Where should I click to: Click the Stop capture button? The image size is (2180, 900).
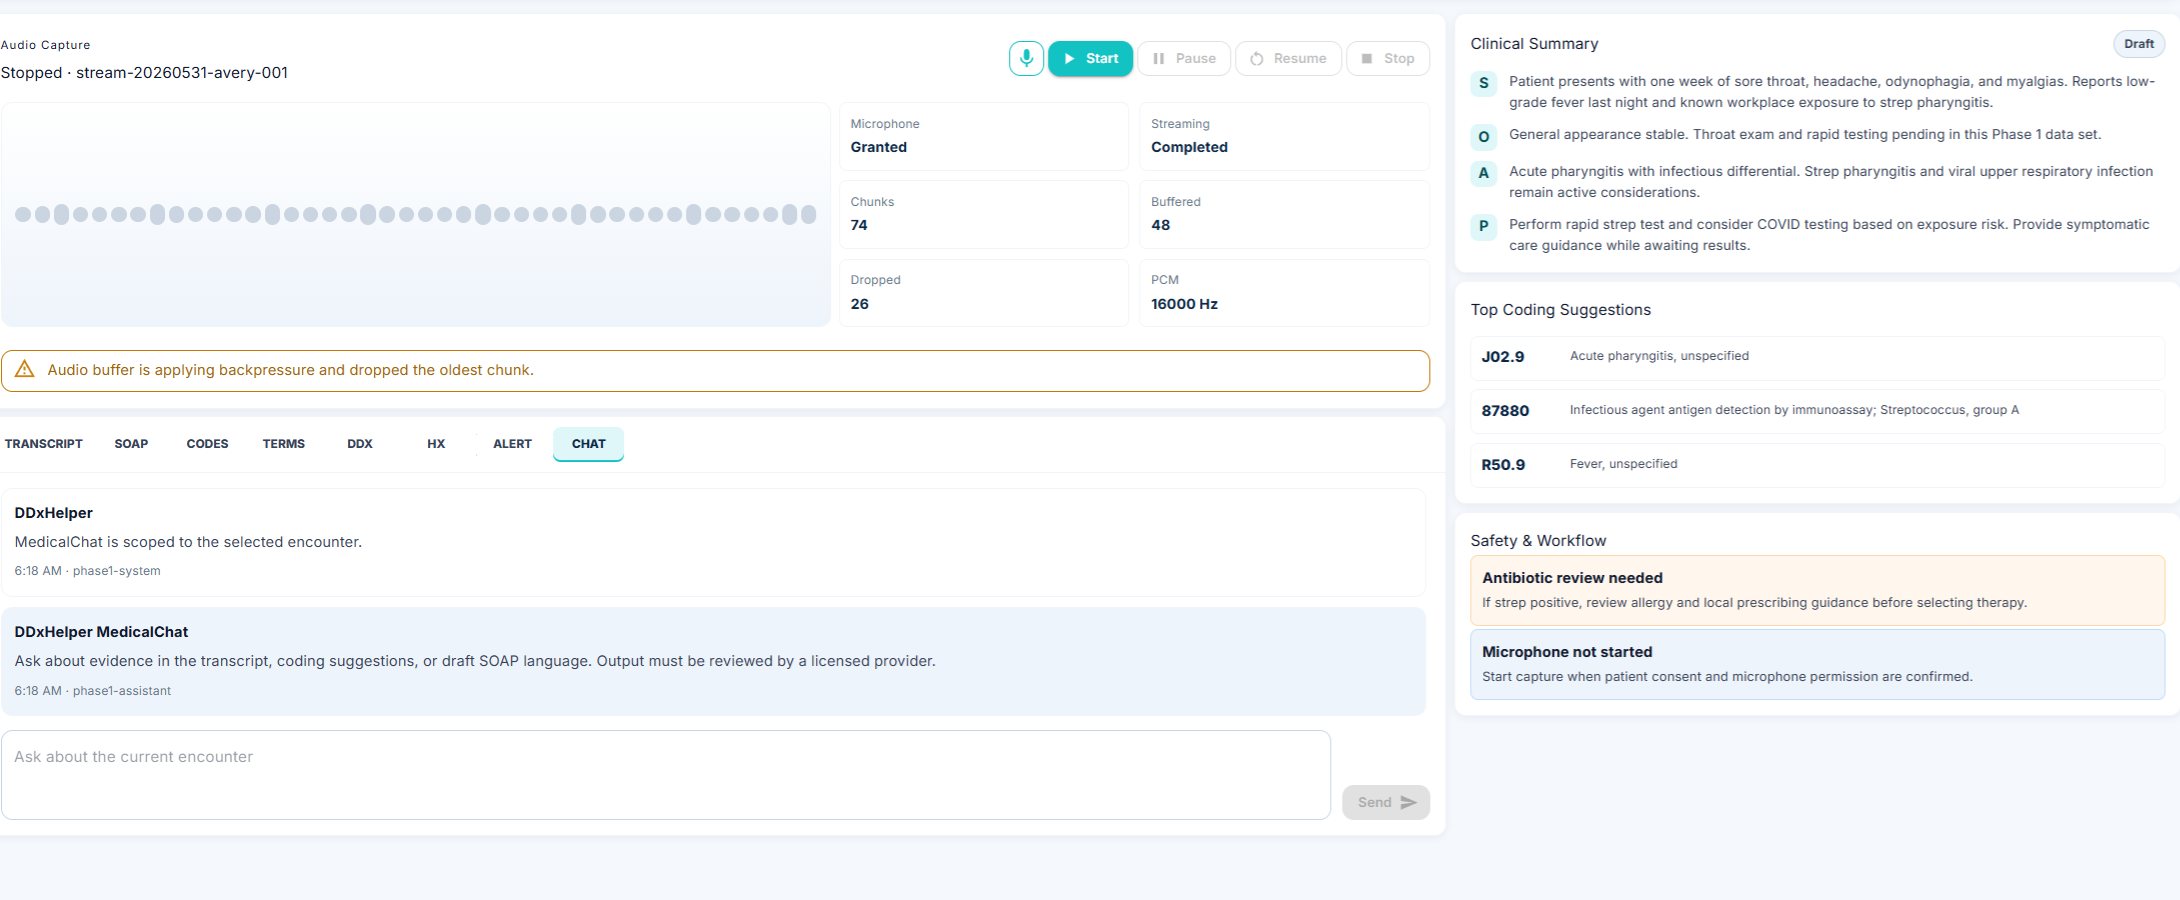[1388, 58]
